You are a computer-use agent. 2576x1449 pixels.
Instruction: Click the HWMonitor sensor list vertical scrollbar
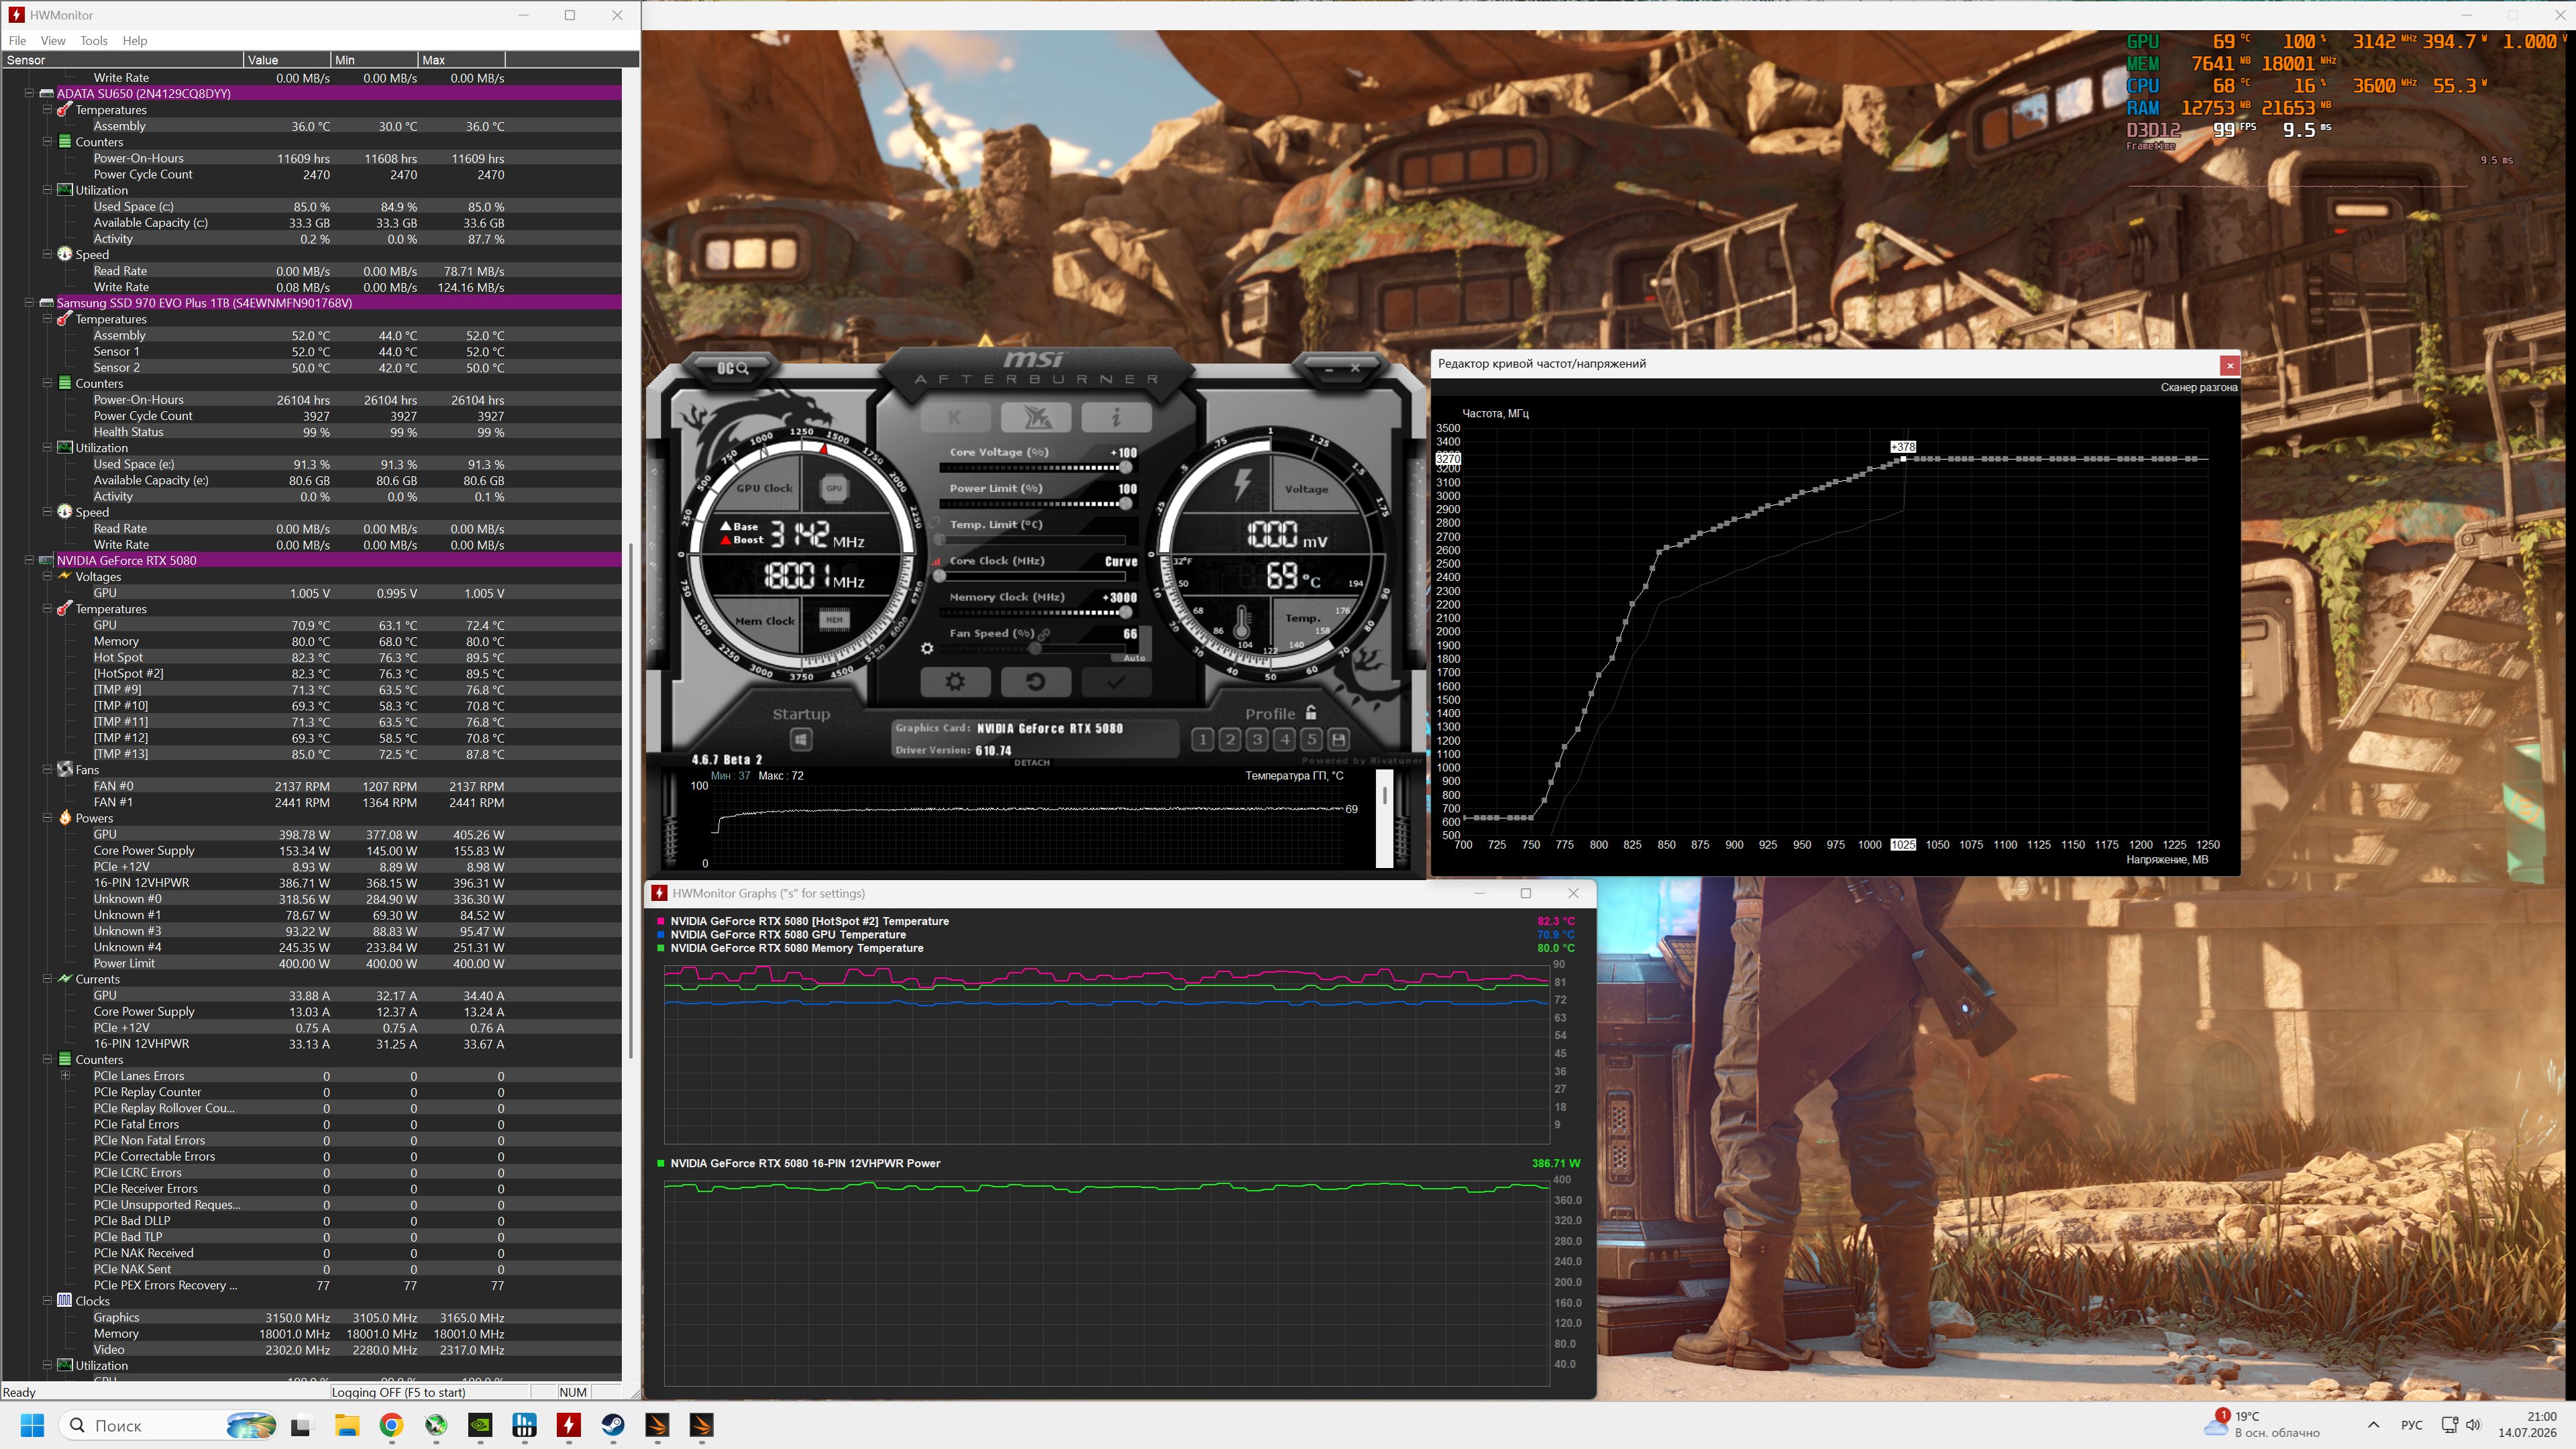point(630,800)
